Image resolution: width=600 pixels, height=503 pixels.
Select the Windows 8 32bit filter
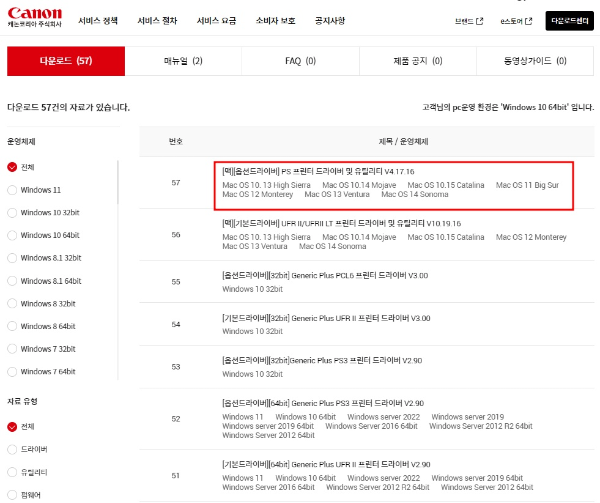(x=12, y=304)
